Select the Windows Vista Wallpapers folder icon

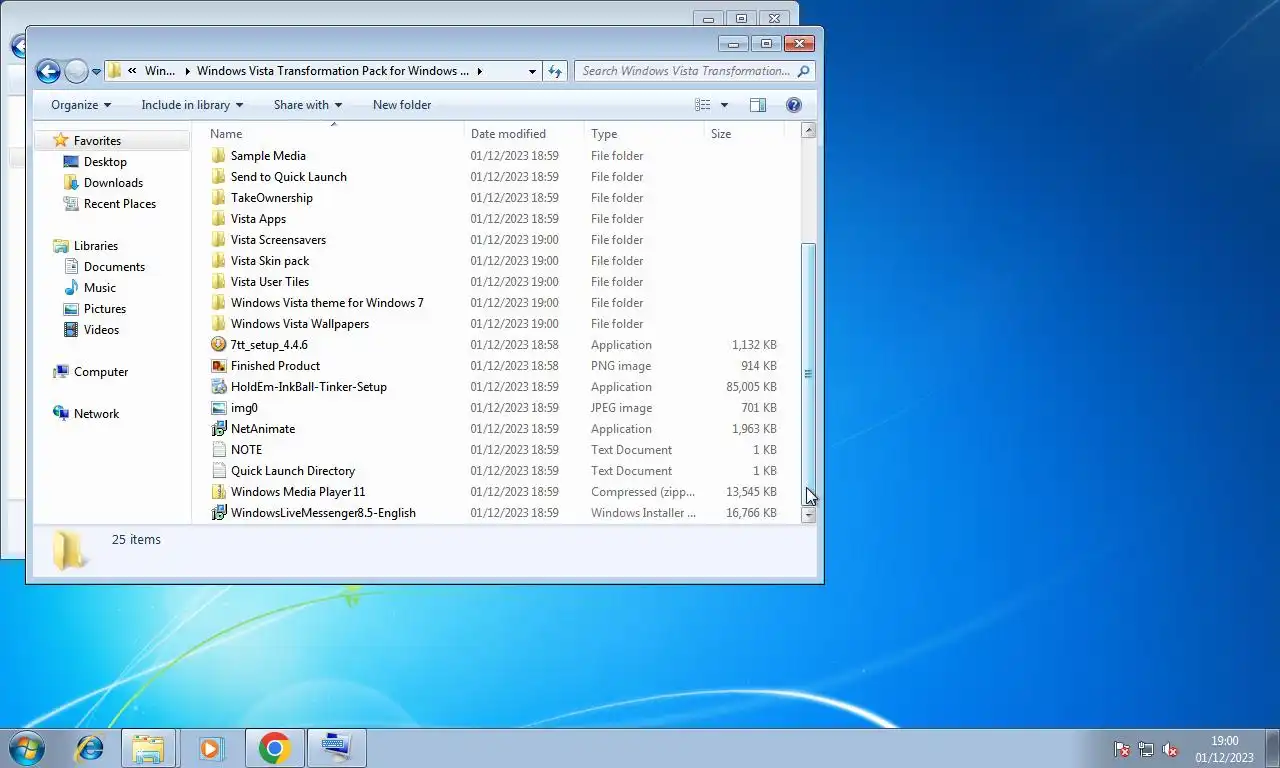click(219, 324)
